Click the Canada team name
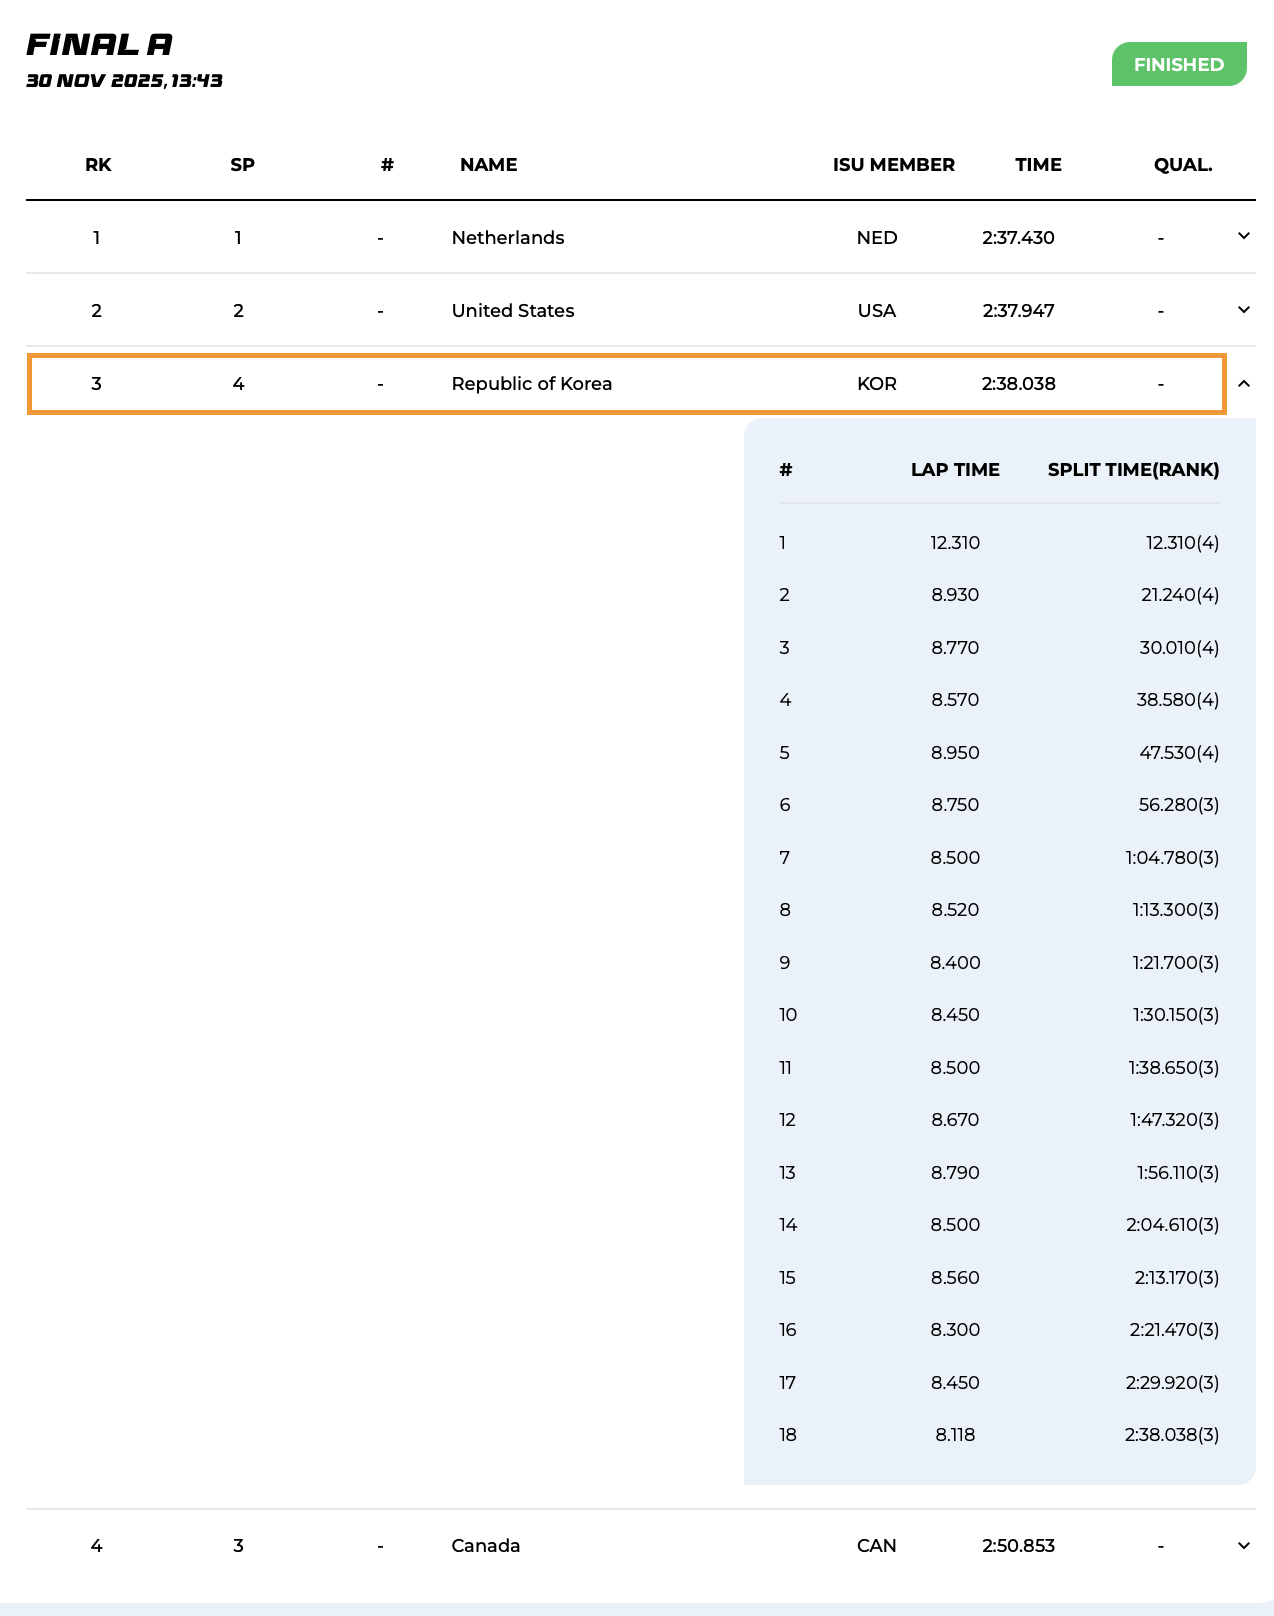 (x=486, y=1545)
